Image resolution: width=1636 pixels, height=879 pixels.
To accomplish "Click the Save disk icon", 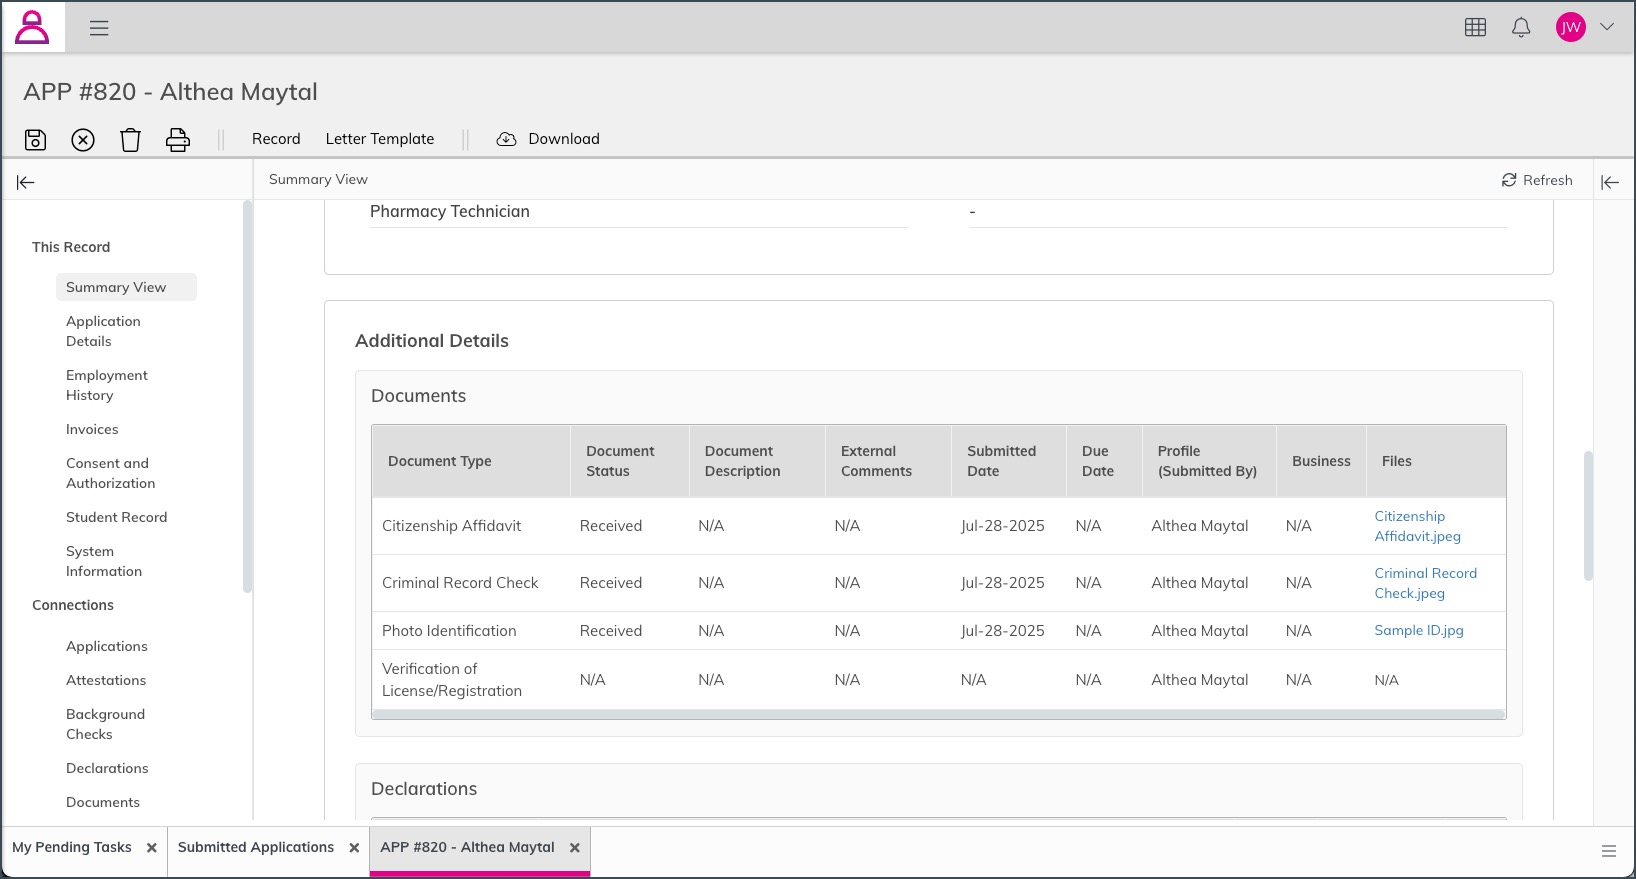I will click(x=35, y=139).
